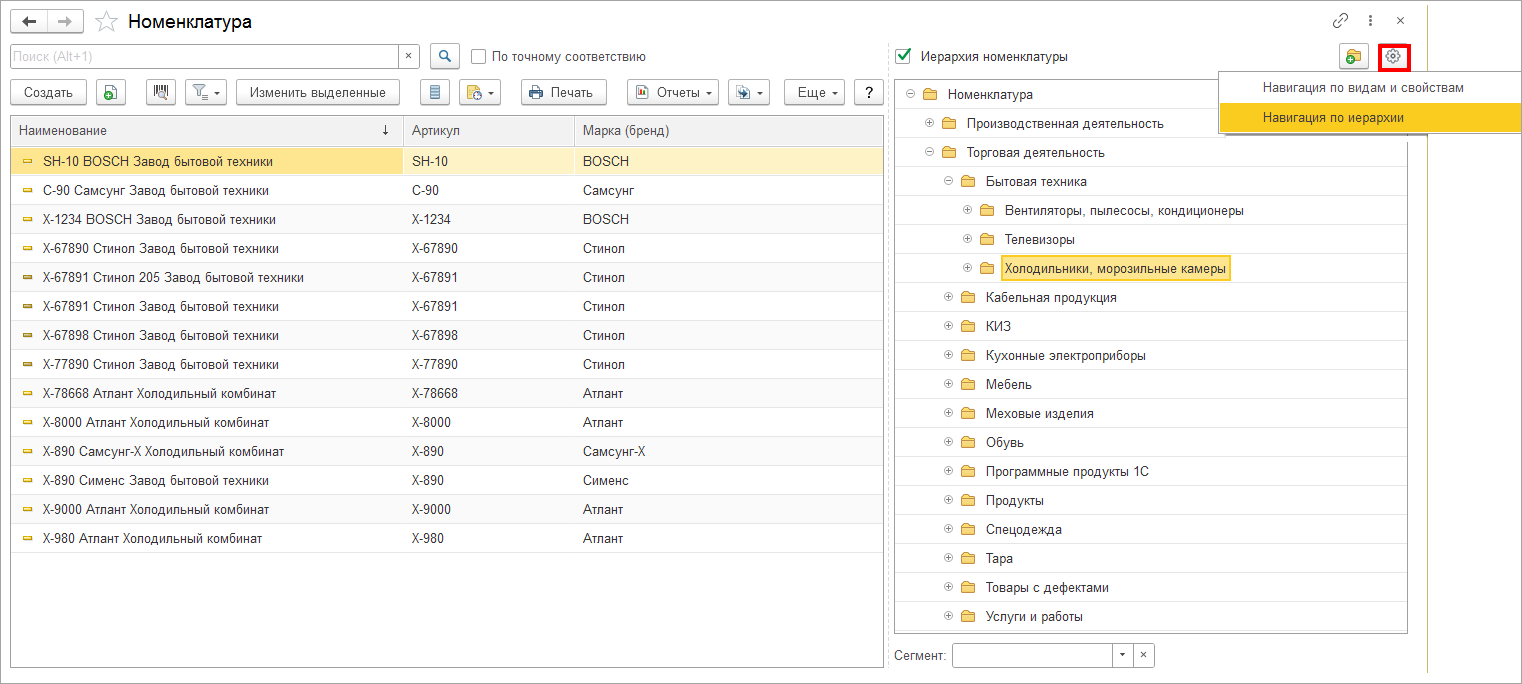Click the get link chain icon
The image size is (1522, 684).
1340,21
